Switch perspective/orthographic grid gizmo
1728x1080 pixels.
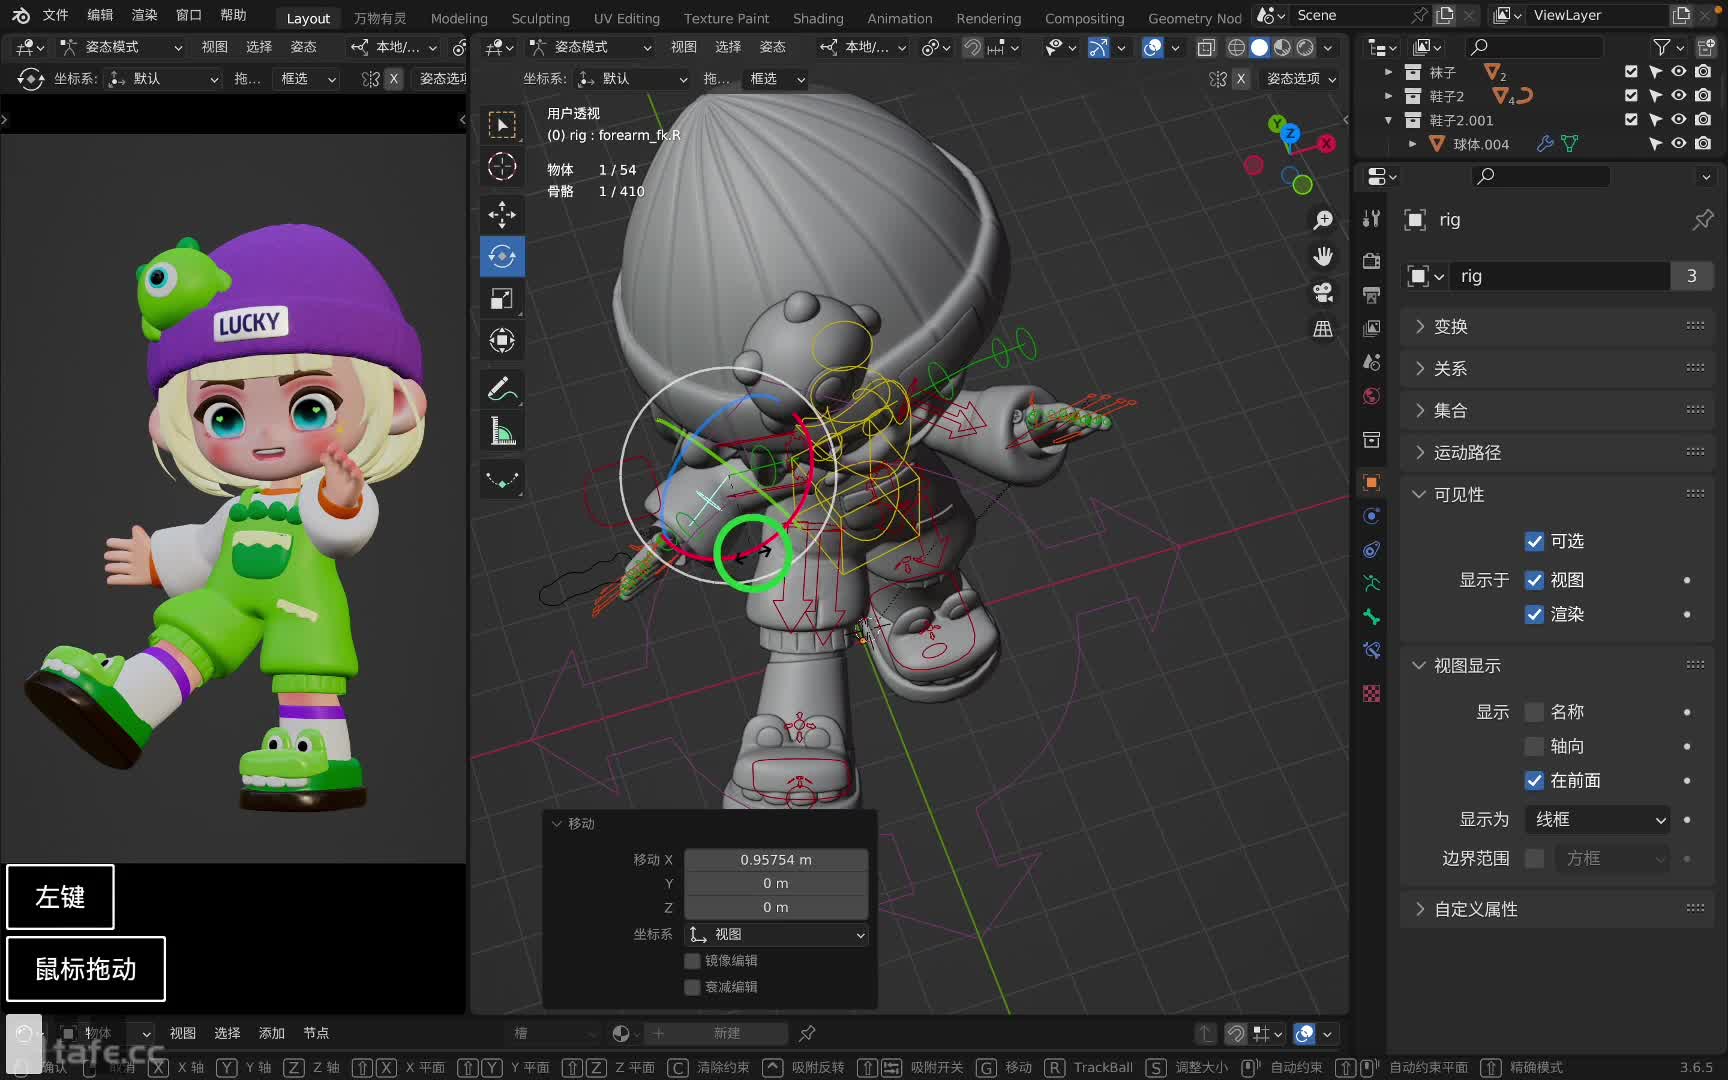(x=1323, y=328)
